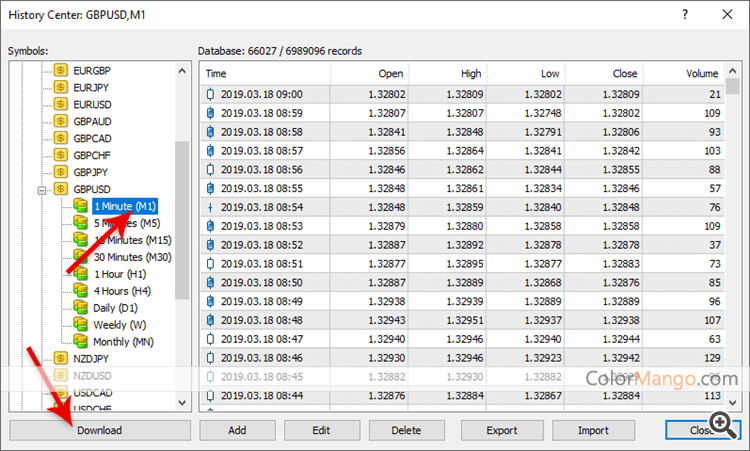Click the 1 Hour (H1) database icon
The image size is (750, 451).
80,273
